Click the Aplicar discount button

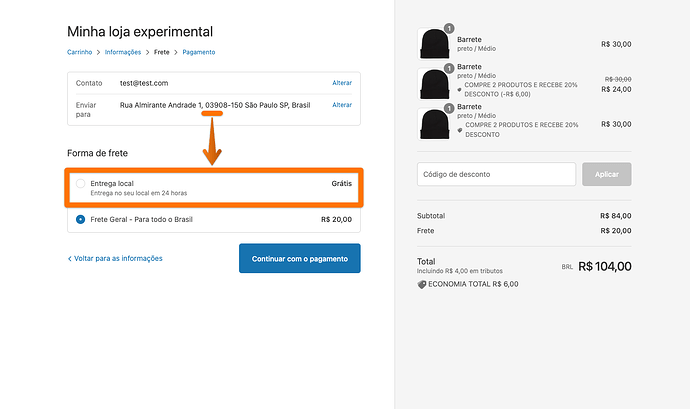(606, 174)
